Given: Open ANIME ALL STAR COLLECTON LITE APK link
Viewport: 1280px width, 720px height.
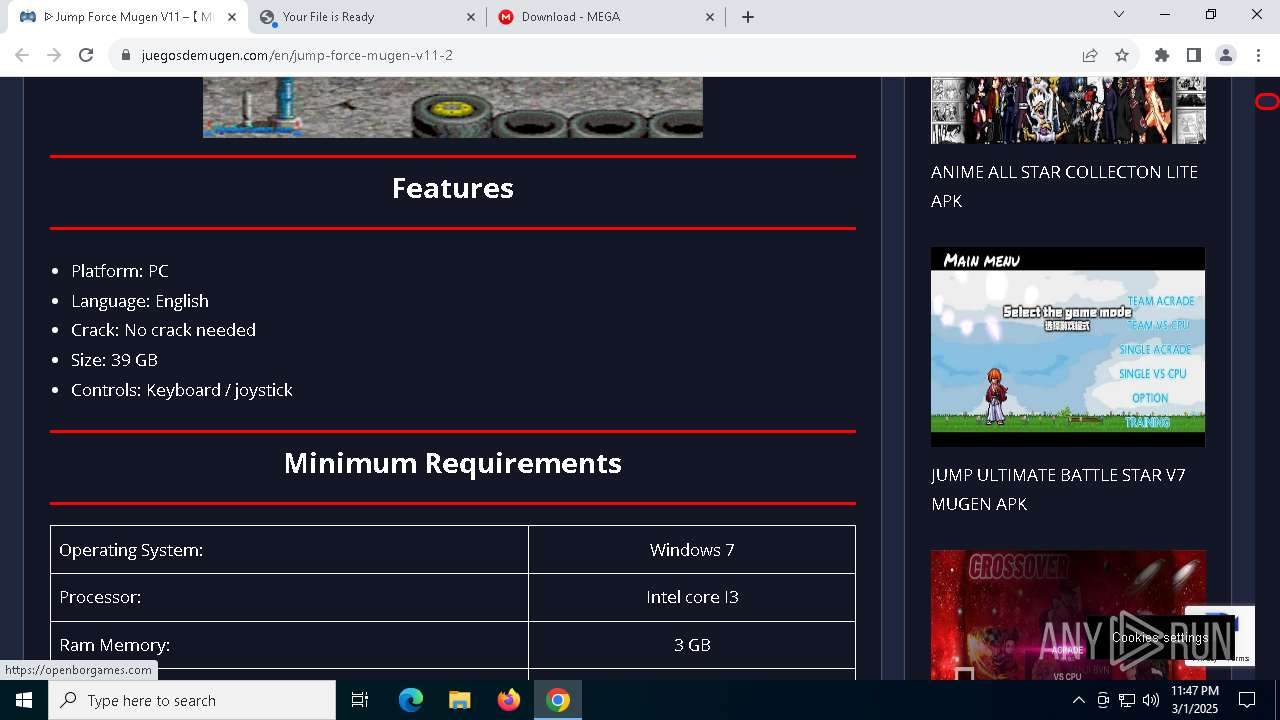Looking at the screenshot, I should click(1064, 186).
